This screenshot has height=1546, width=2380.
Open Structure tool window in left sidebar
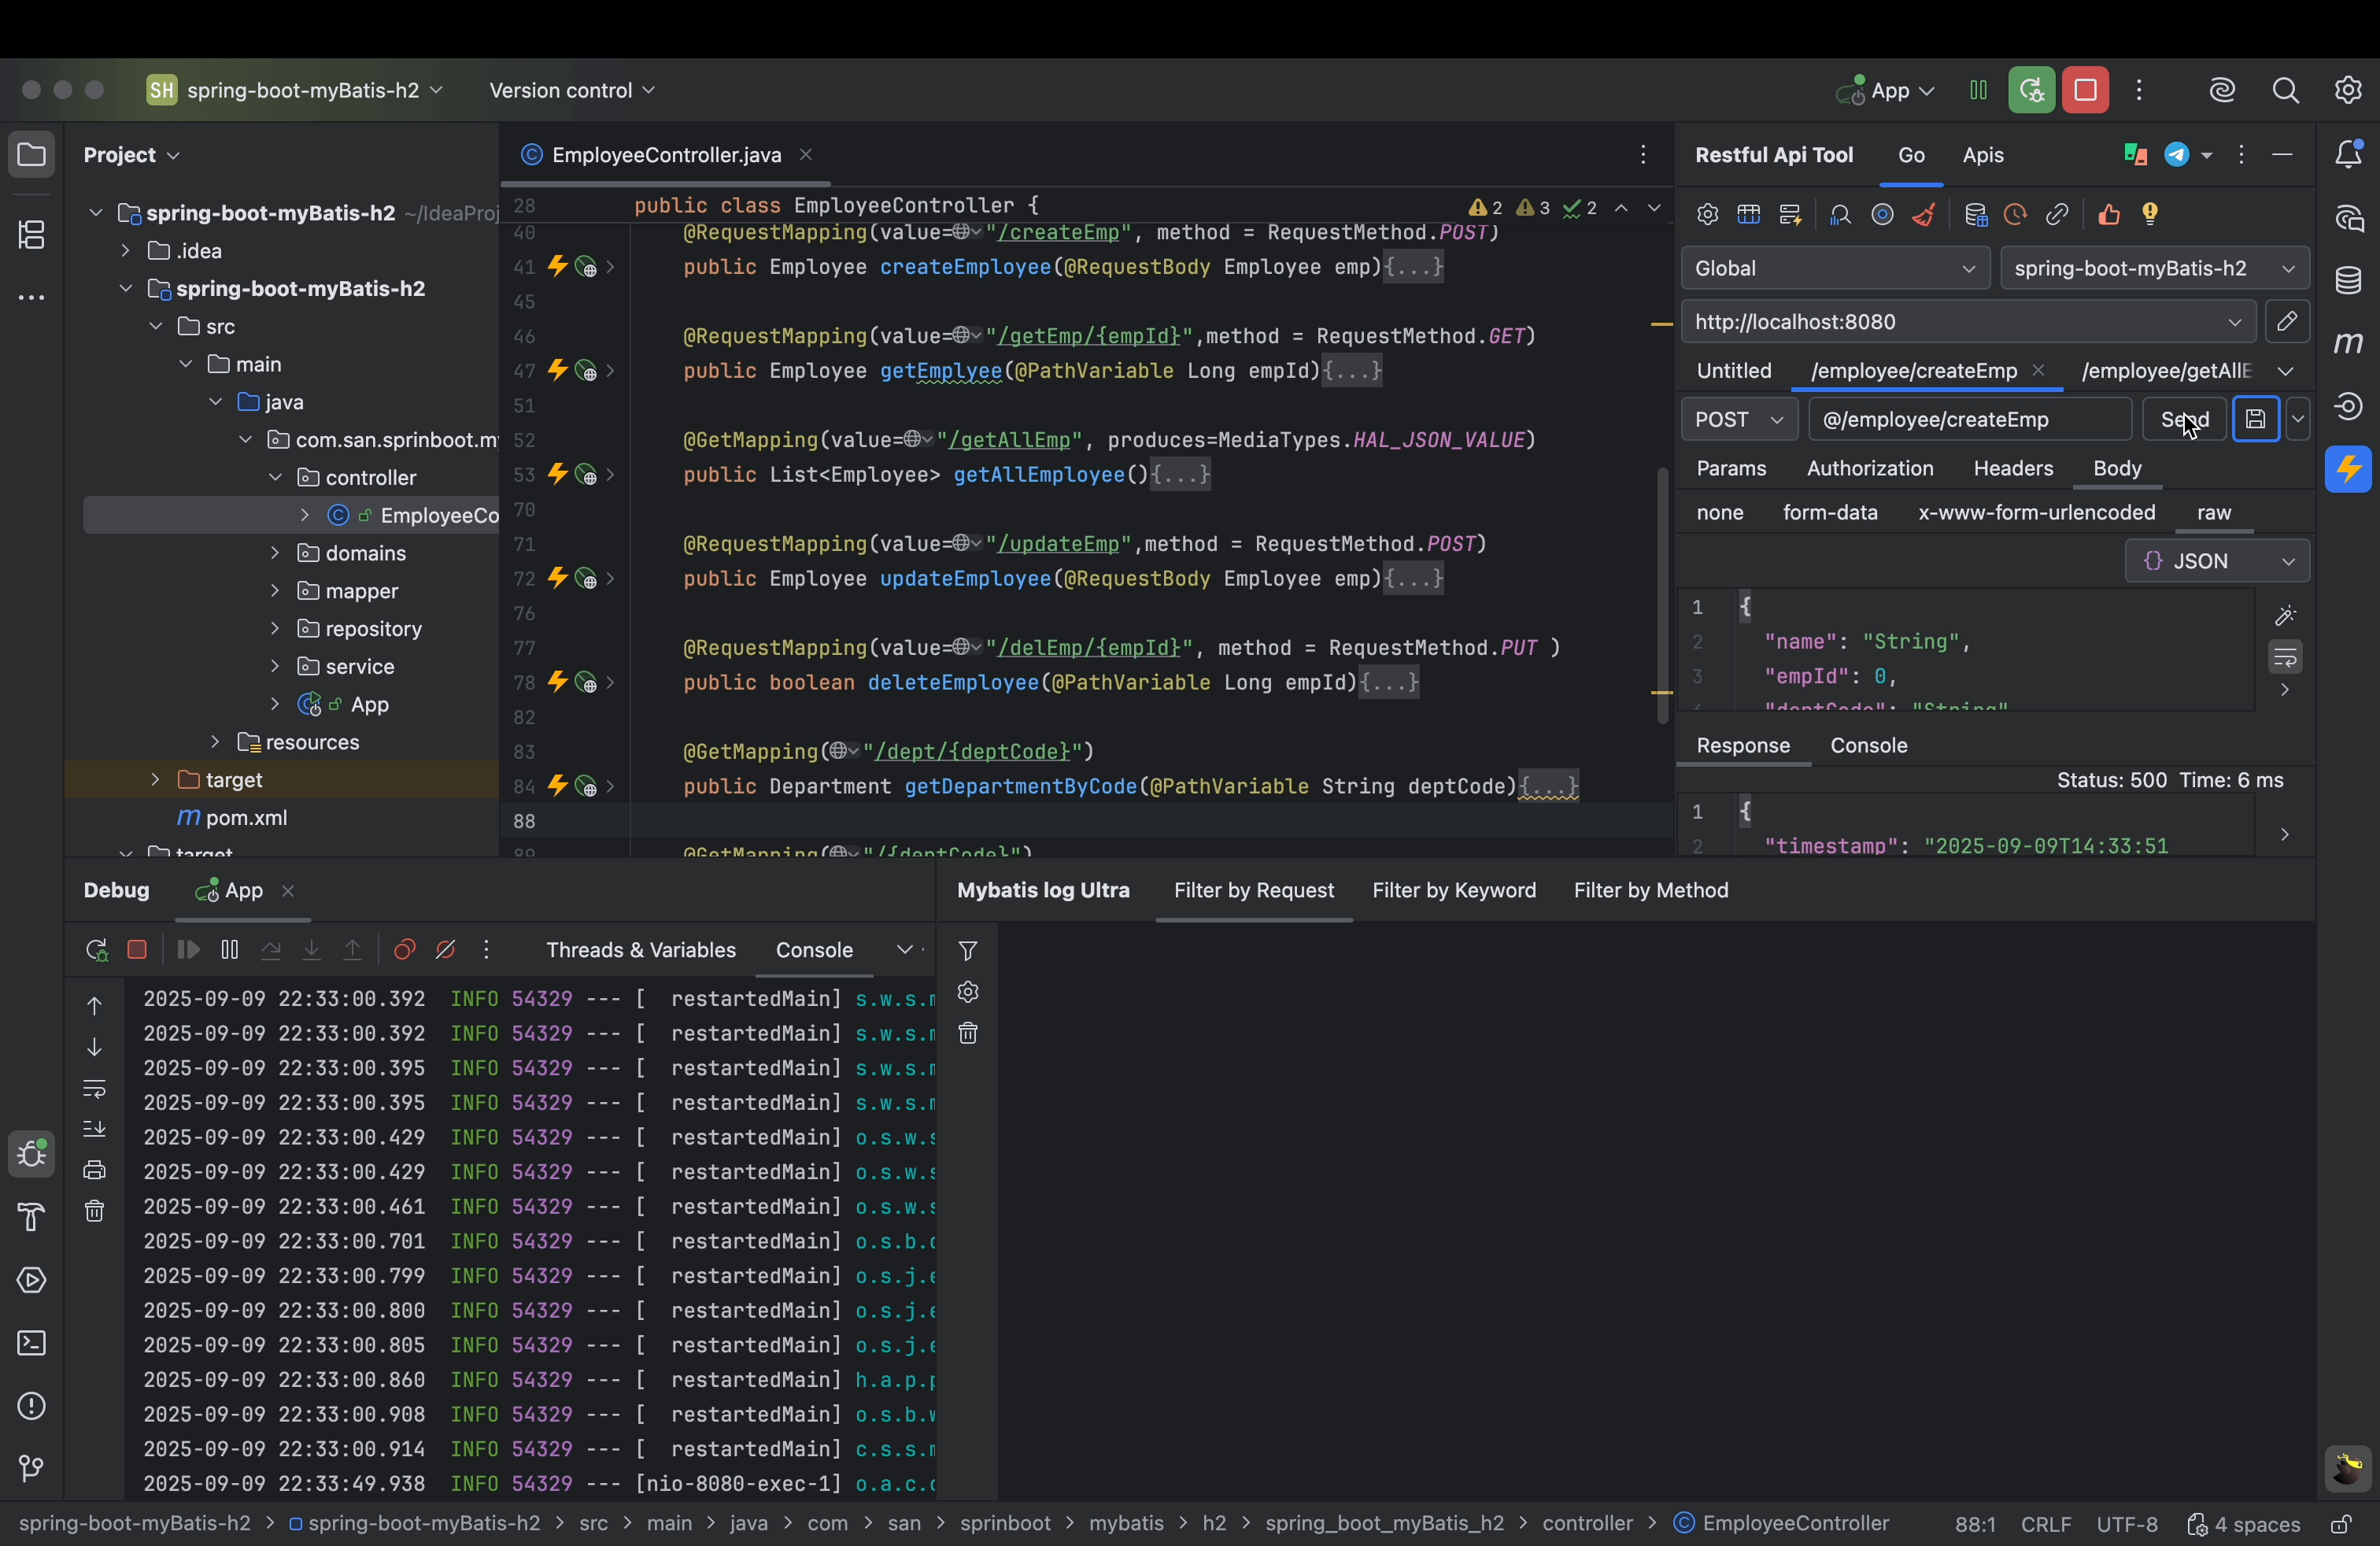coord(32,236)
